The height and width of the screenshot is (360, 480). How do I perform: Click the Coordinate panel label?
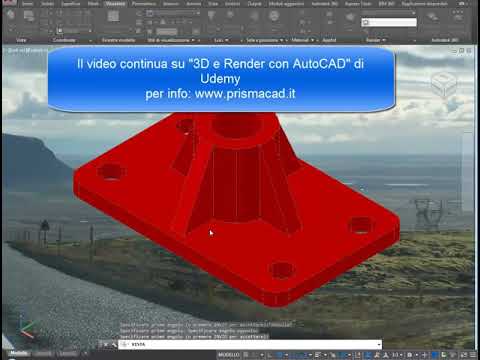click(x=64, y=40)
